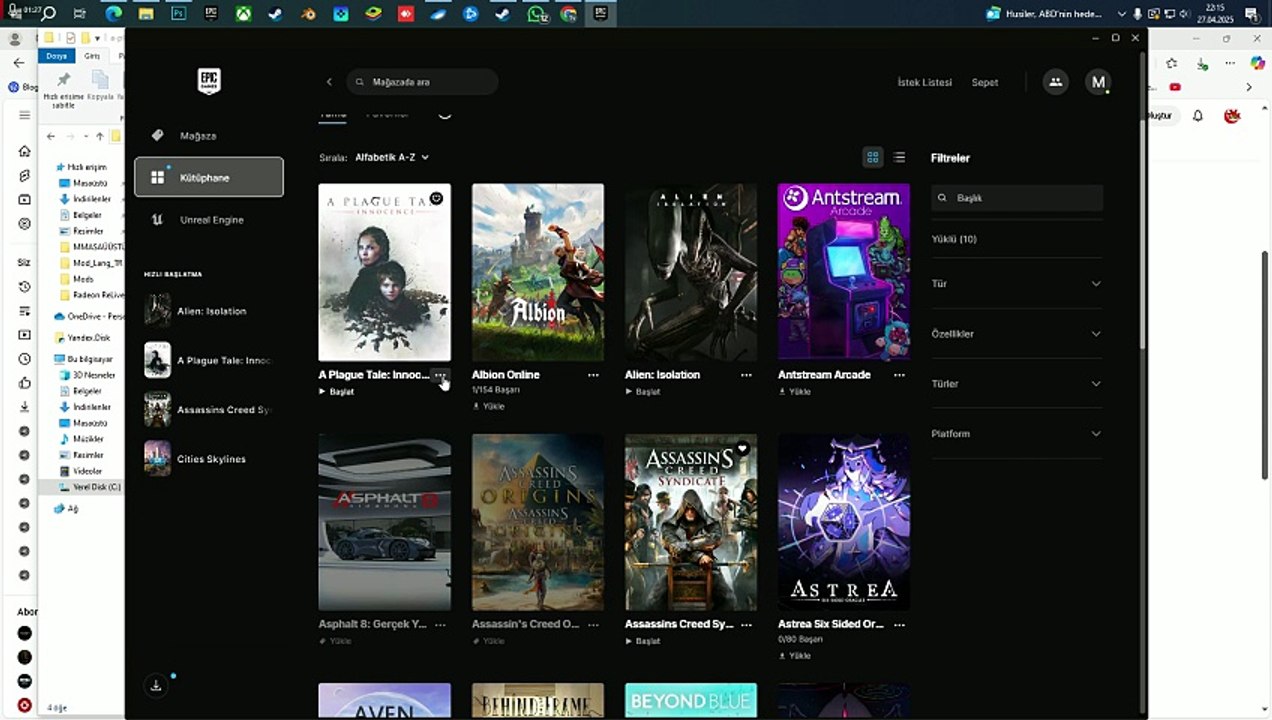
Task: Open three-dot menu for Alien: Isolation
Action: [746, 375]
